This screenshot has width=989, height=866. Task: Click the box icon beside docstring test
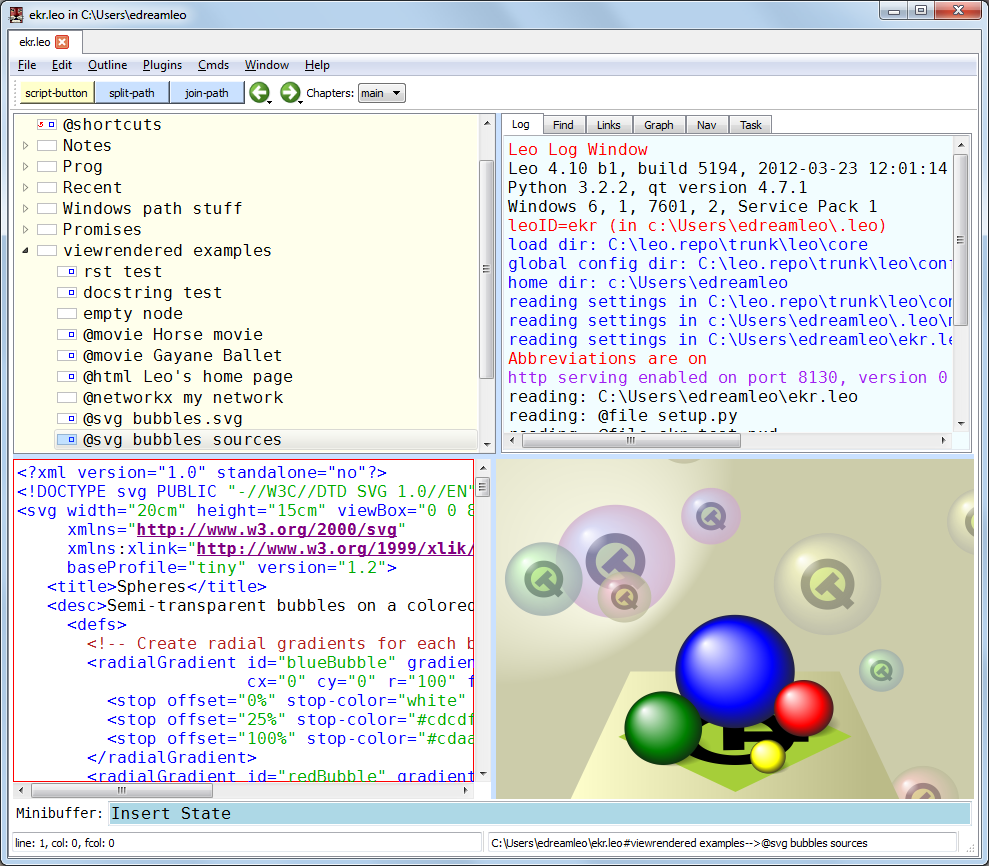point(67,293)
